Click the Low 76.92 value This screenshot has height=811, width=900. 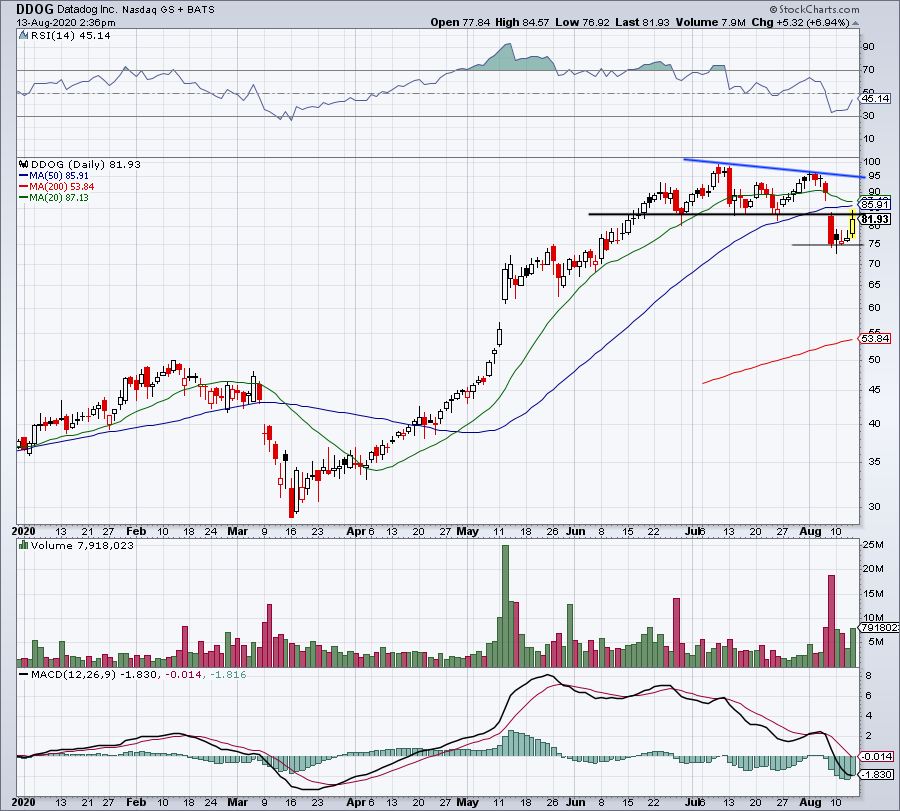tap(582, 22)
